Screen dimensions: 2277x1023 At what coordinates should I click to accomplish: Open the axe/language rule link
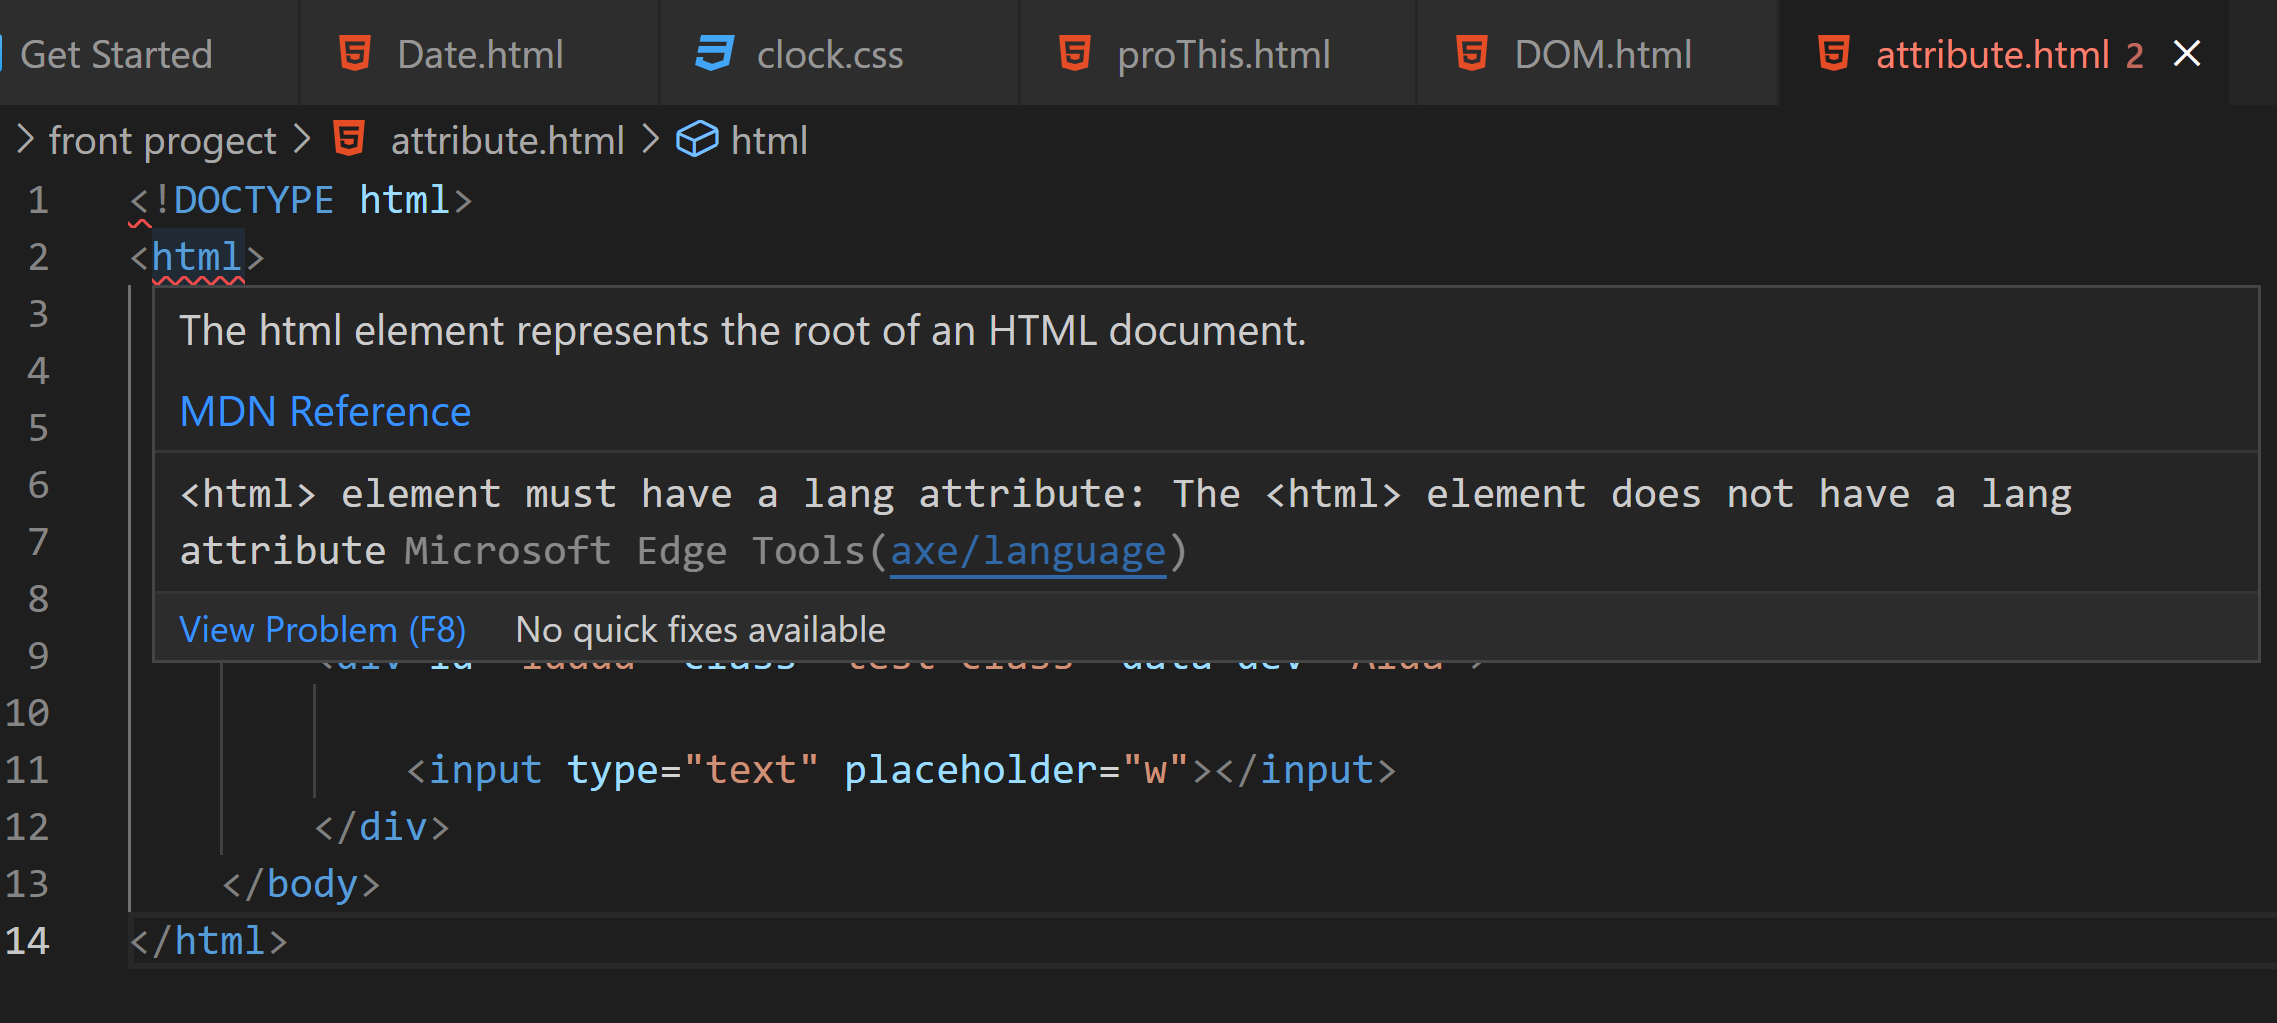point(1028,552)
